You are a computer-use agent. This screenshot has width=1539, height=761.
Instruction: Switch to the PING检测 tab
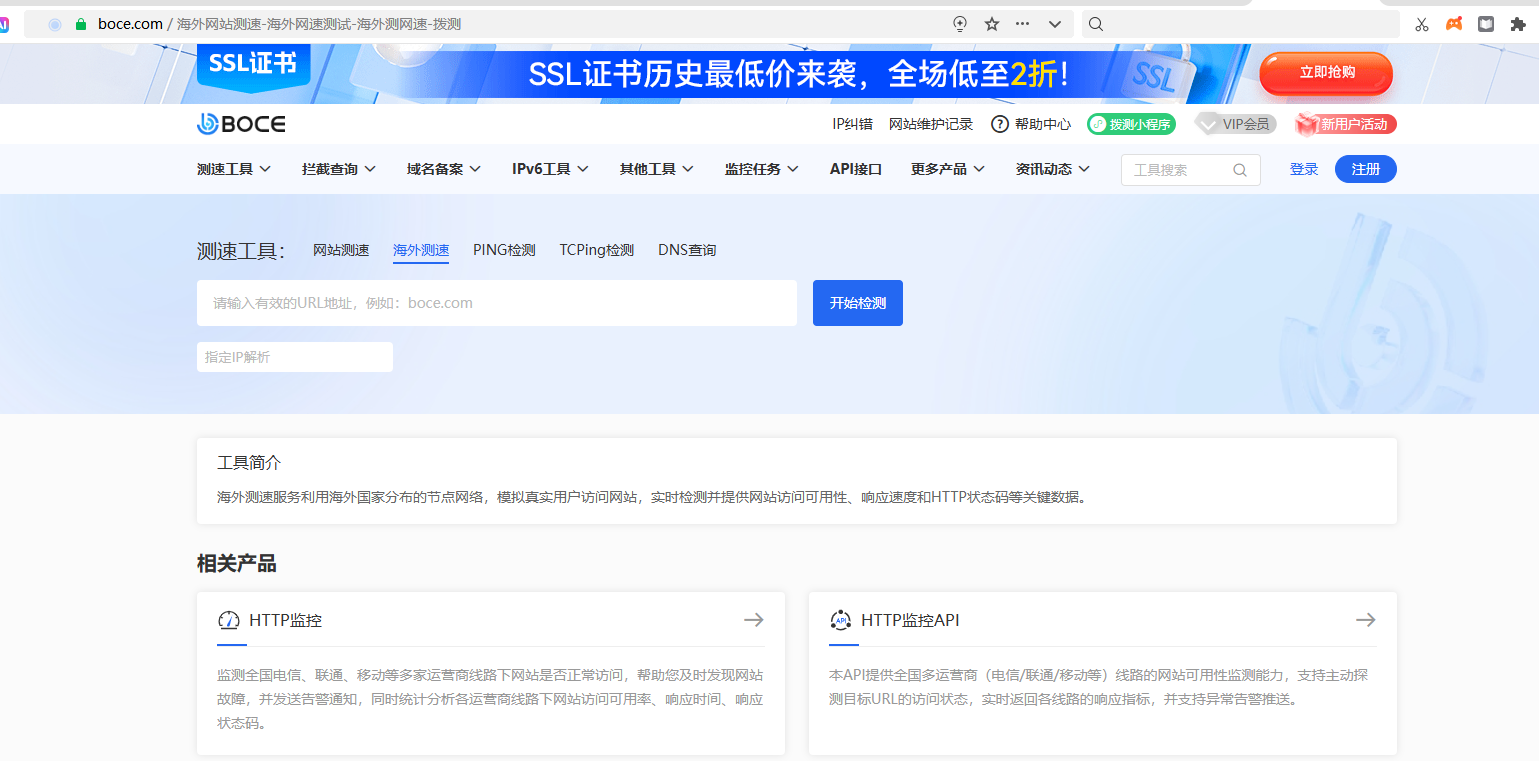coord(503,250)
